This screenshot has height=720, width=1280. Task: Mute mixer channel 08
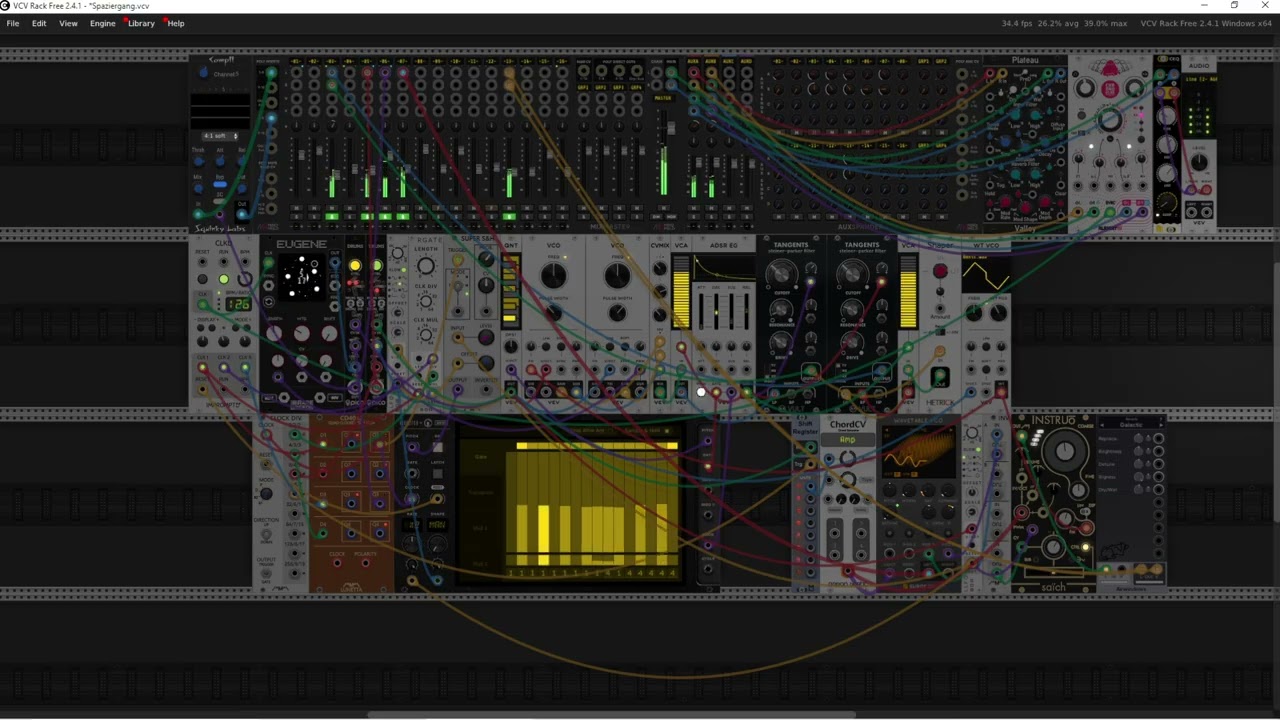pos(420,208)
